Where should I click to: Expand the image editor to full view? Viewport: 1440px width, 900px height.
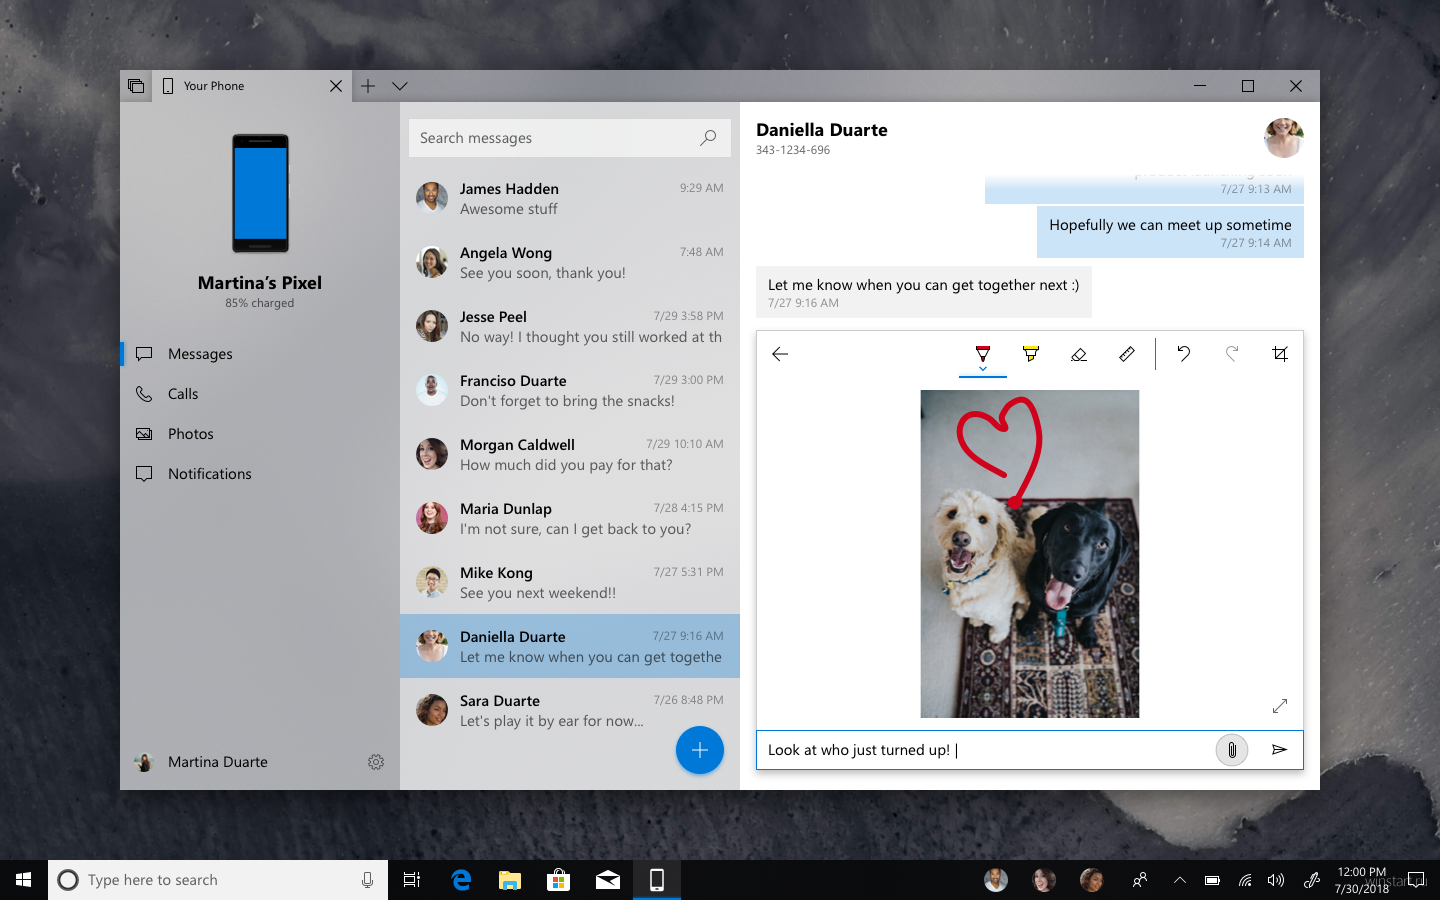tap(1280, 706)
